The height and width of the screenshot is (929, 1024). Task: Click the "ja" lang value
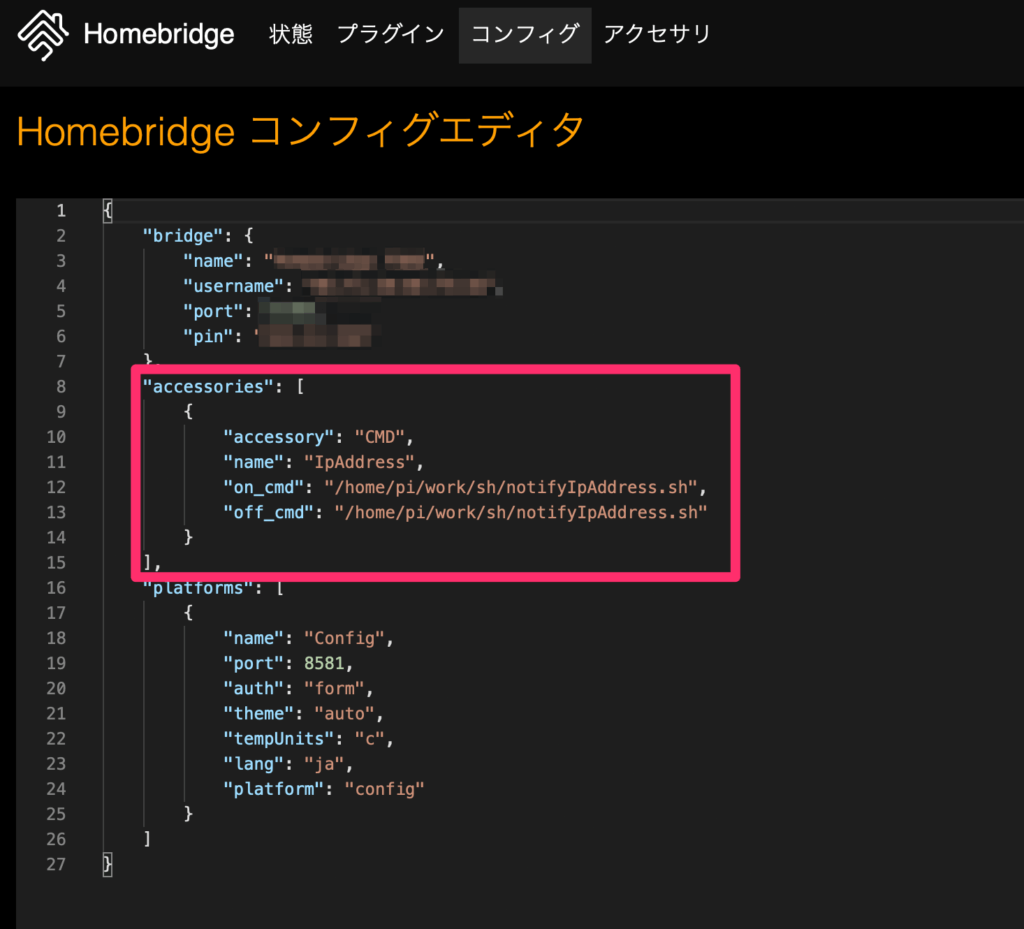(324, 764)
